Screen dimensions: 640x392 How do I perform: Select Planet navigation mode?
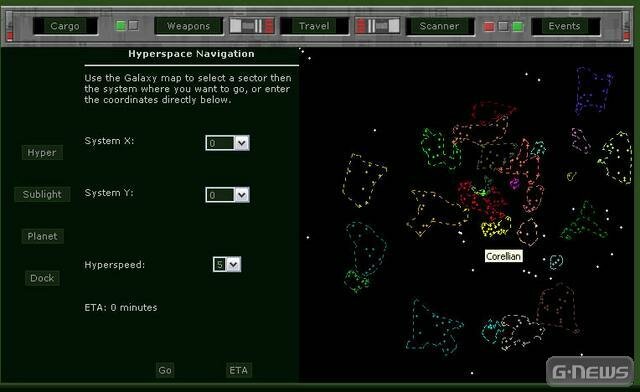pyautogui.click(x=42, y=236)
